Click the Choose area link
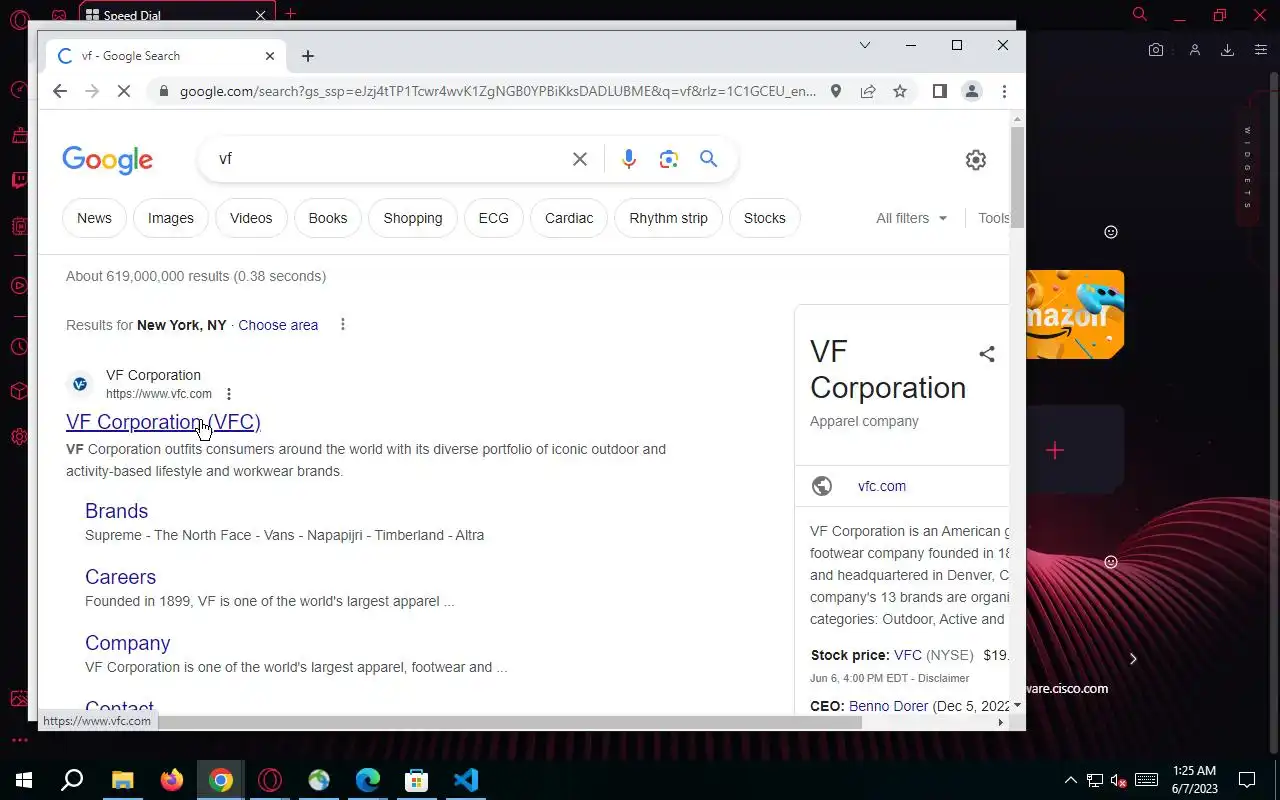Image resolution: width=1280 pixels, height=800 pixels. coord(278,325)
